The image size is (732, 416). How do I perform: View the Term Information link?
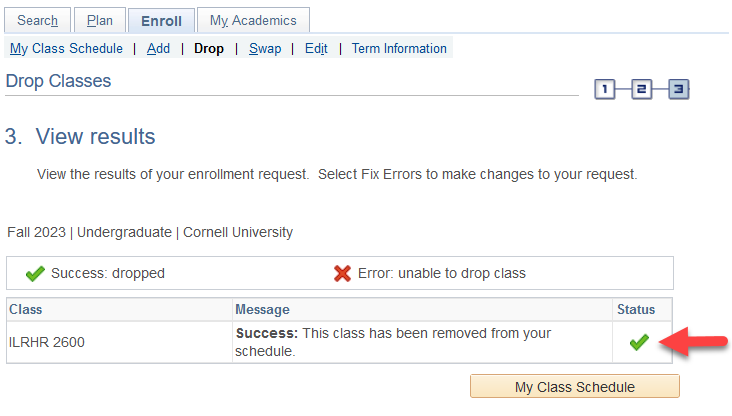pos(399,48)
